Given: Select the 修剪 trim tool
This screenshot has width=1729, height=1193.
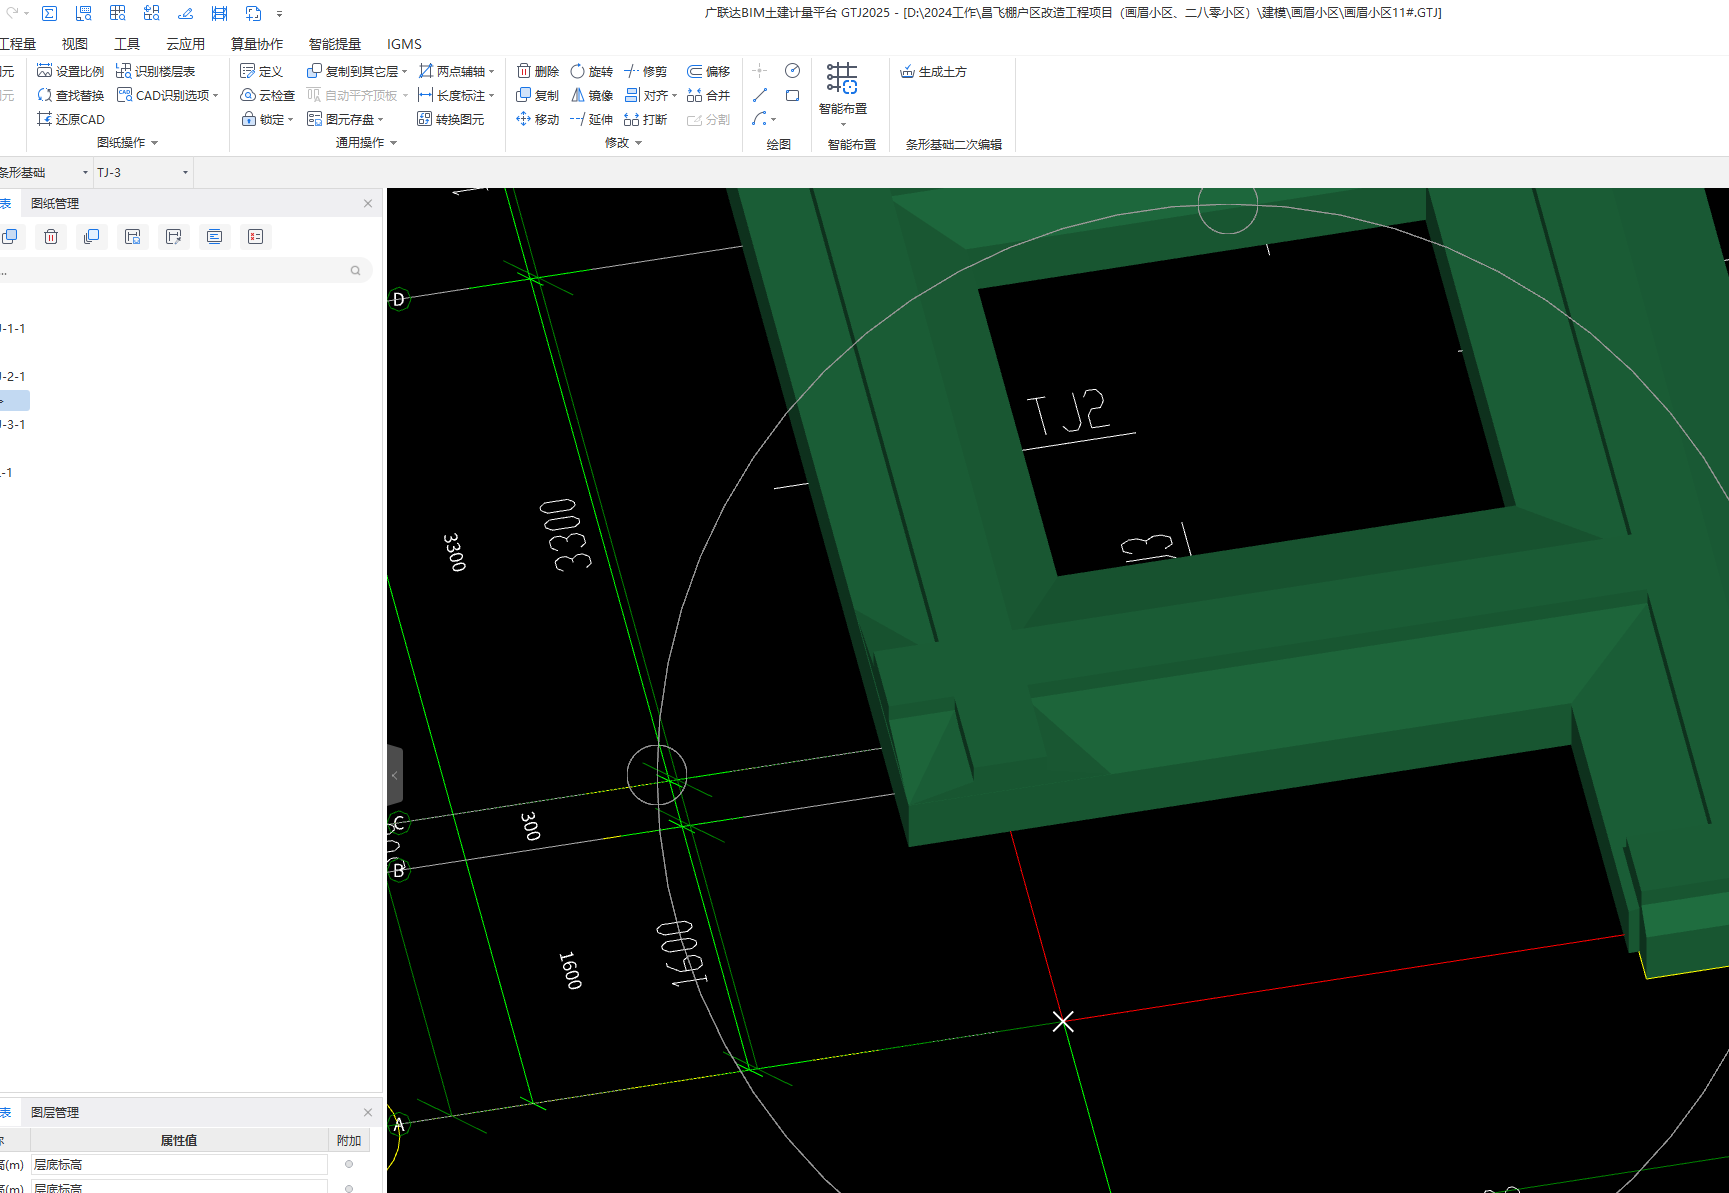Looking at the screenshot, I should coord(645,71).
